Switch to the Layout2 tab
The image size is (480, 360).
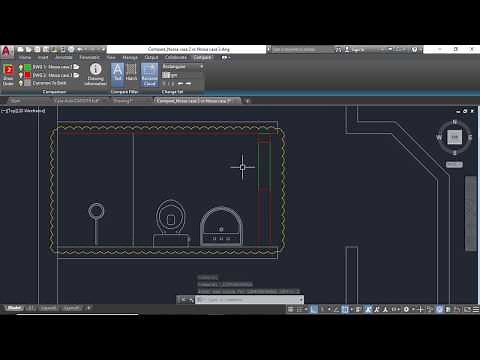click(72, 308)
